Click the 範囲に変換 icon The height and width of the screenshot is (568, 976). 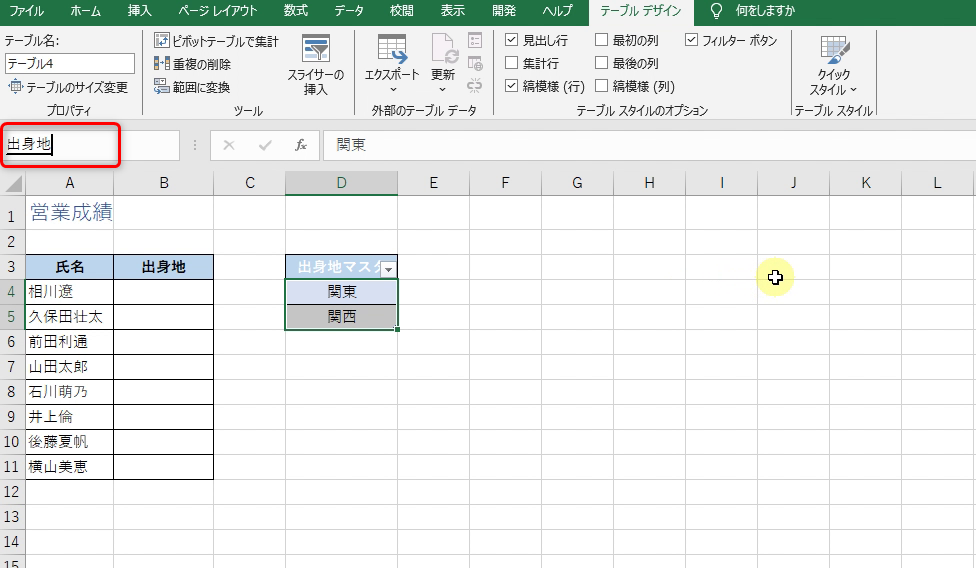162,87
